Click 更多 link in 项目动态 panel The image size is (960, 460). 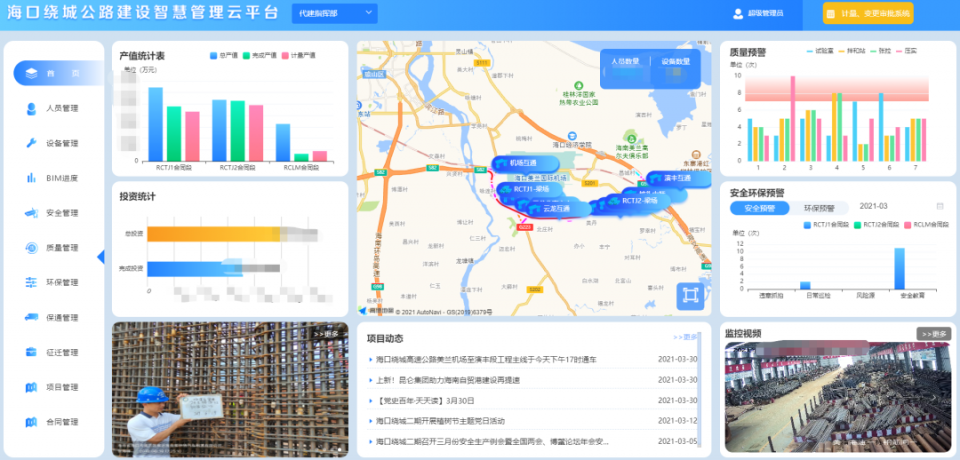[685, 338]
